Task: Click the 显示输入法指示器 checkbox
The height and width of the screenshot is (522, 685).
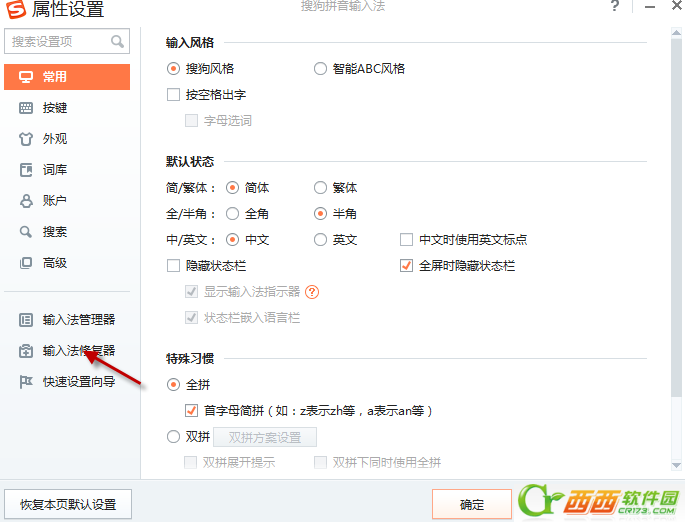Action: [191, 292]
